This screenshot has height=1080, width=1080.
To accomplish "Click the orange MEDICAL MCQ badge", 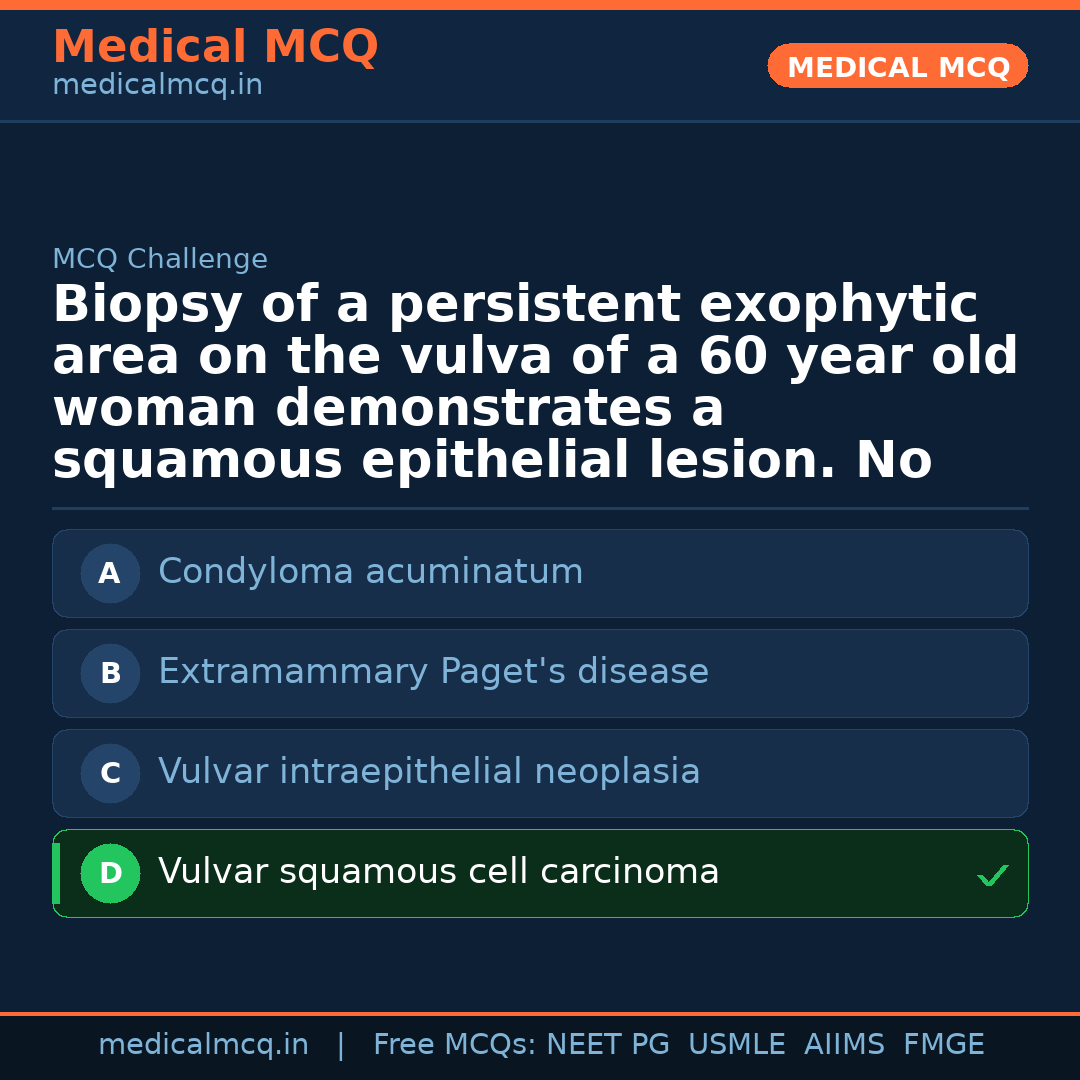I will (897, 66).
